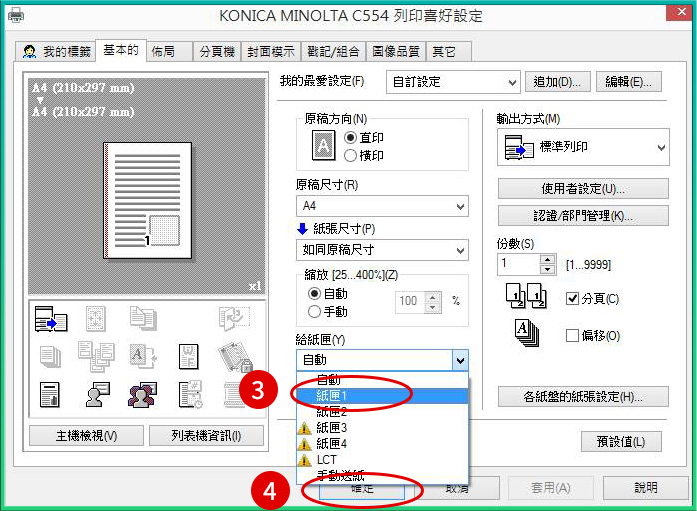
Task: Increase copies with up spinner arrow
Action: tap(548, 259)
